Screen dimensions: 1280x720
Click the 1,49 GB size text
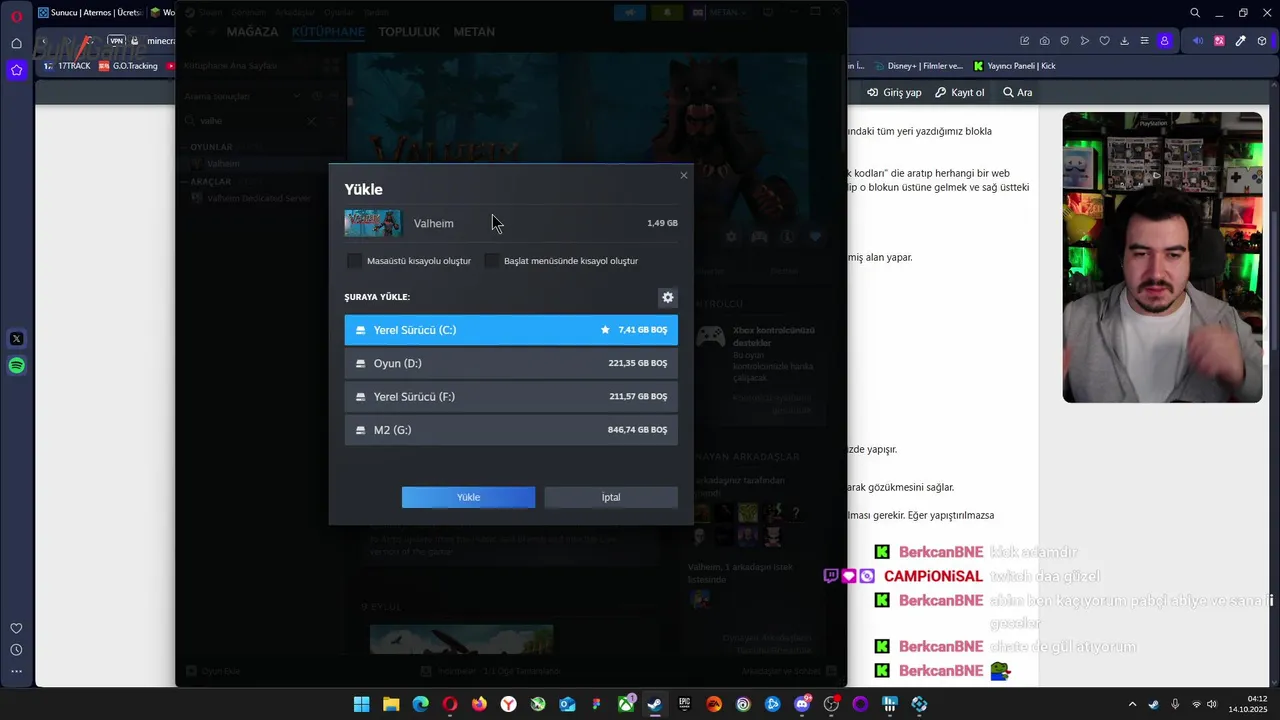click(662, 223)
